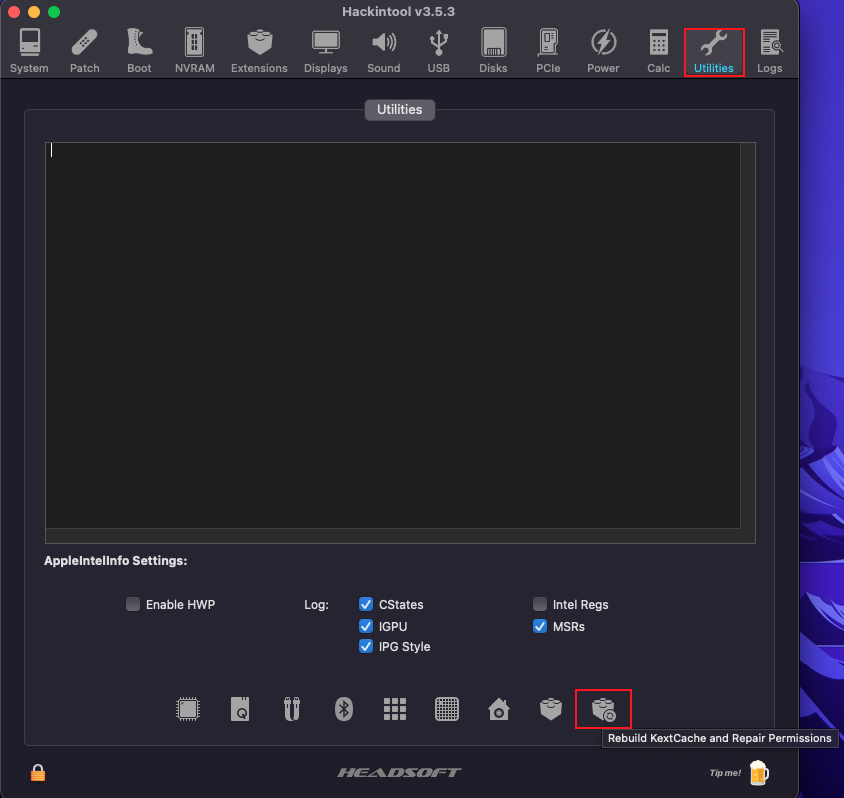844x798 pixels.
Task: Click the plain Lego brick icon at bottom
Action: (550, 709)
